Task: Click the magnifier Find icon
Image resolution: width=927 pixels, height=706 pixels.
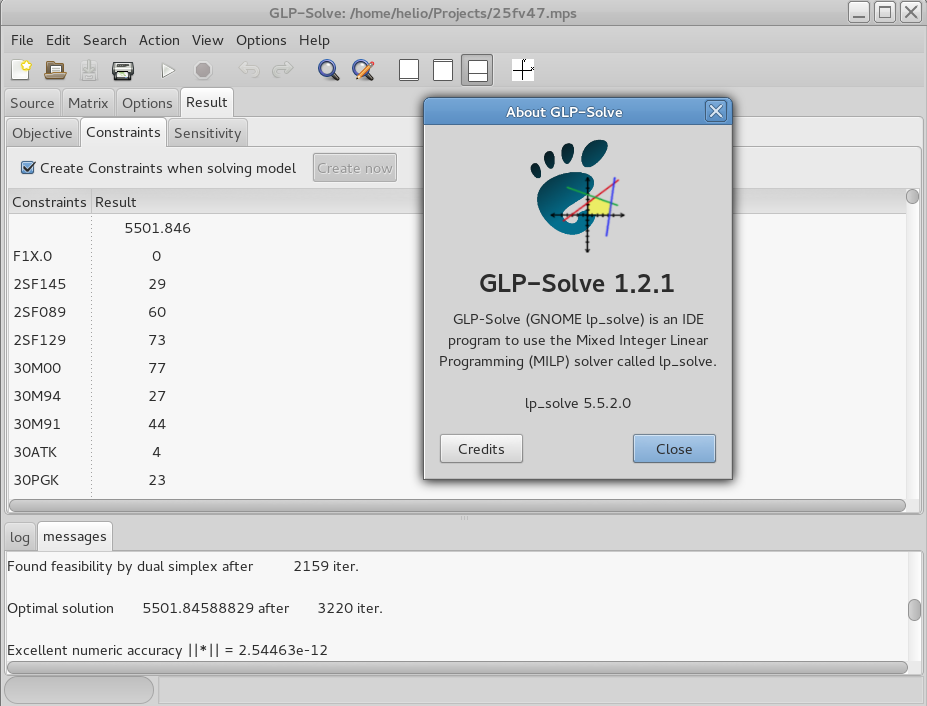Action: pos(328,70)
